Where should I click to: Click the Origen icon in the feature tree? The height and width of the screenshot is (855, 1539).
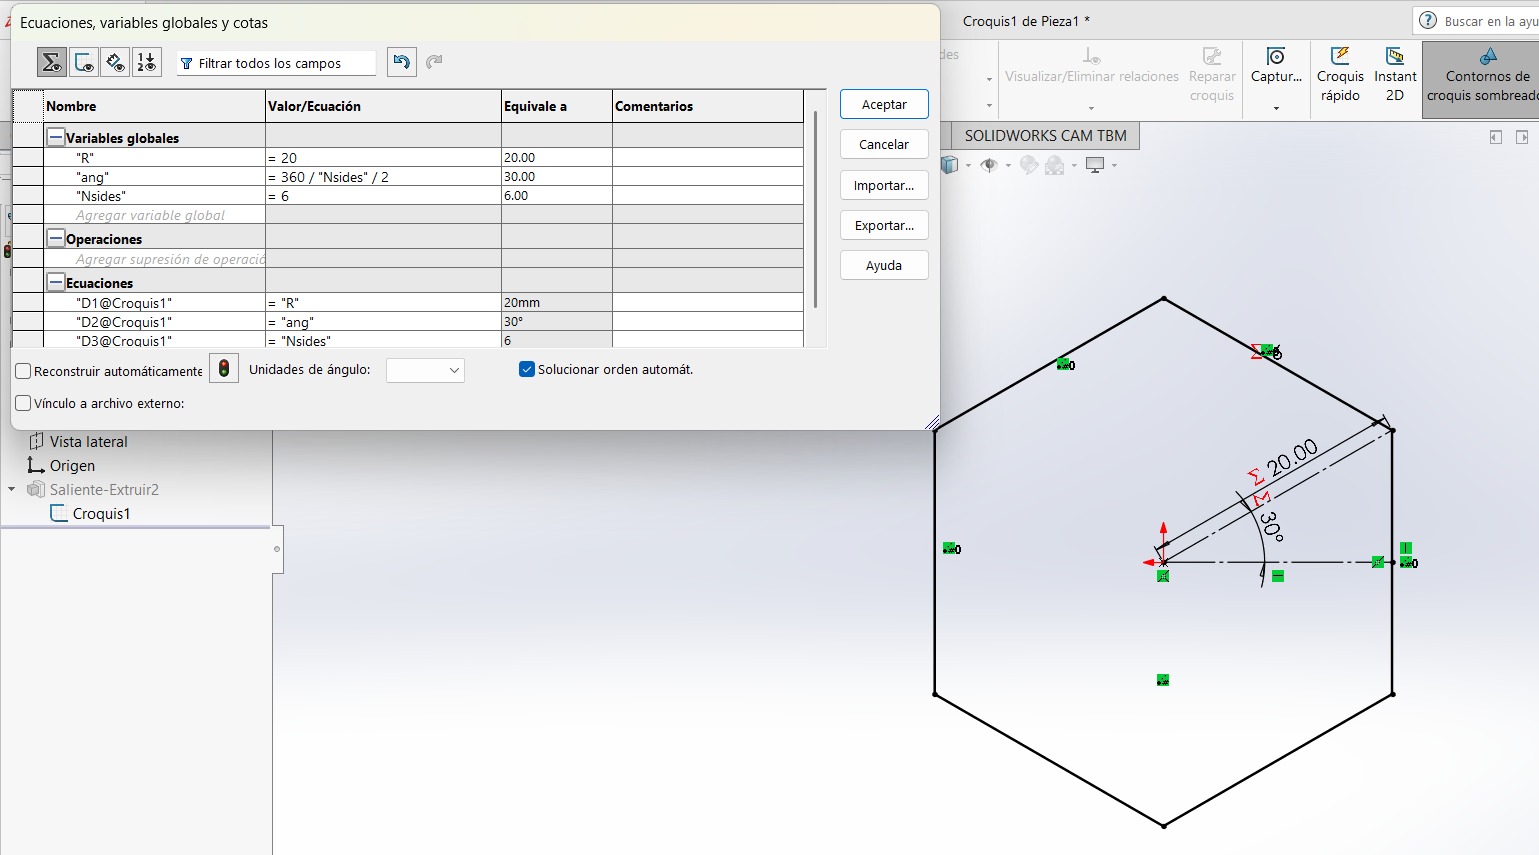point(36,465)
